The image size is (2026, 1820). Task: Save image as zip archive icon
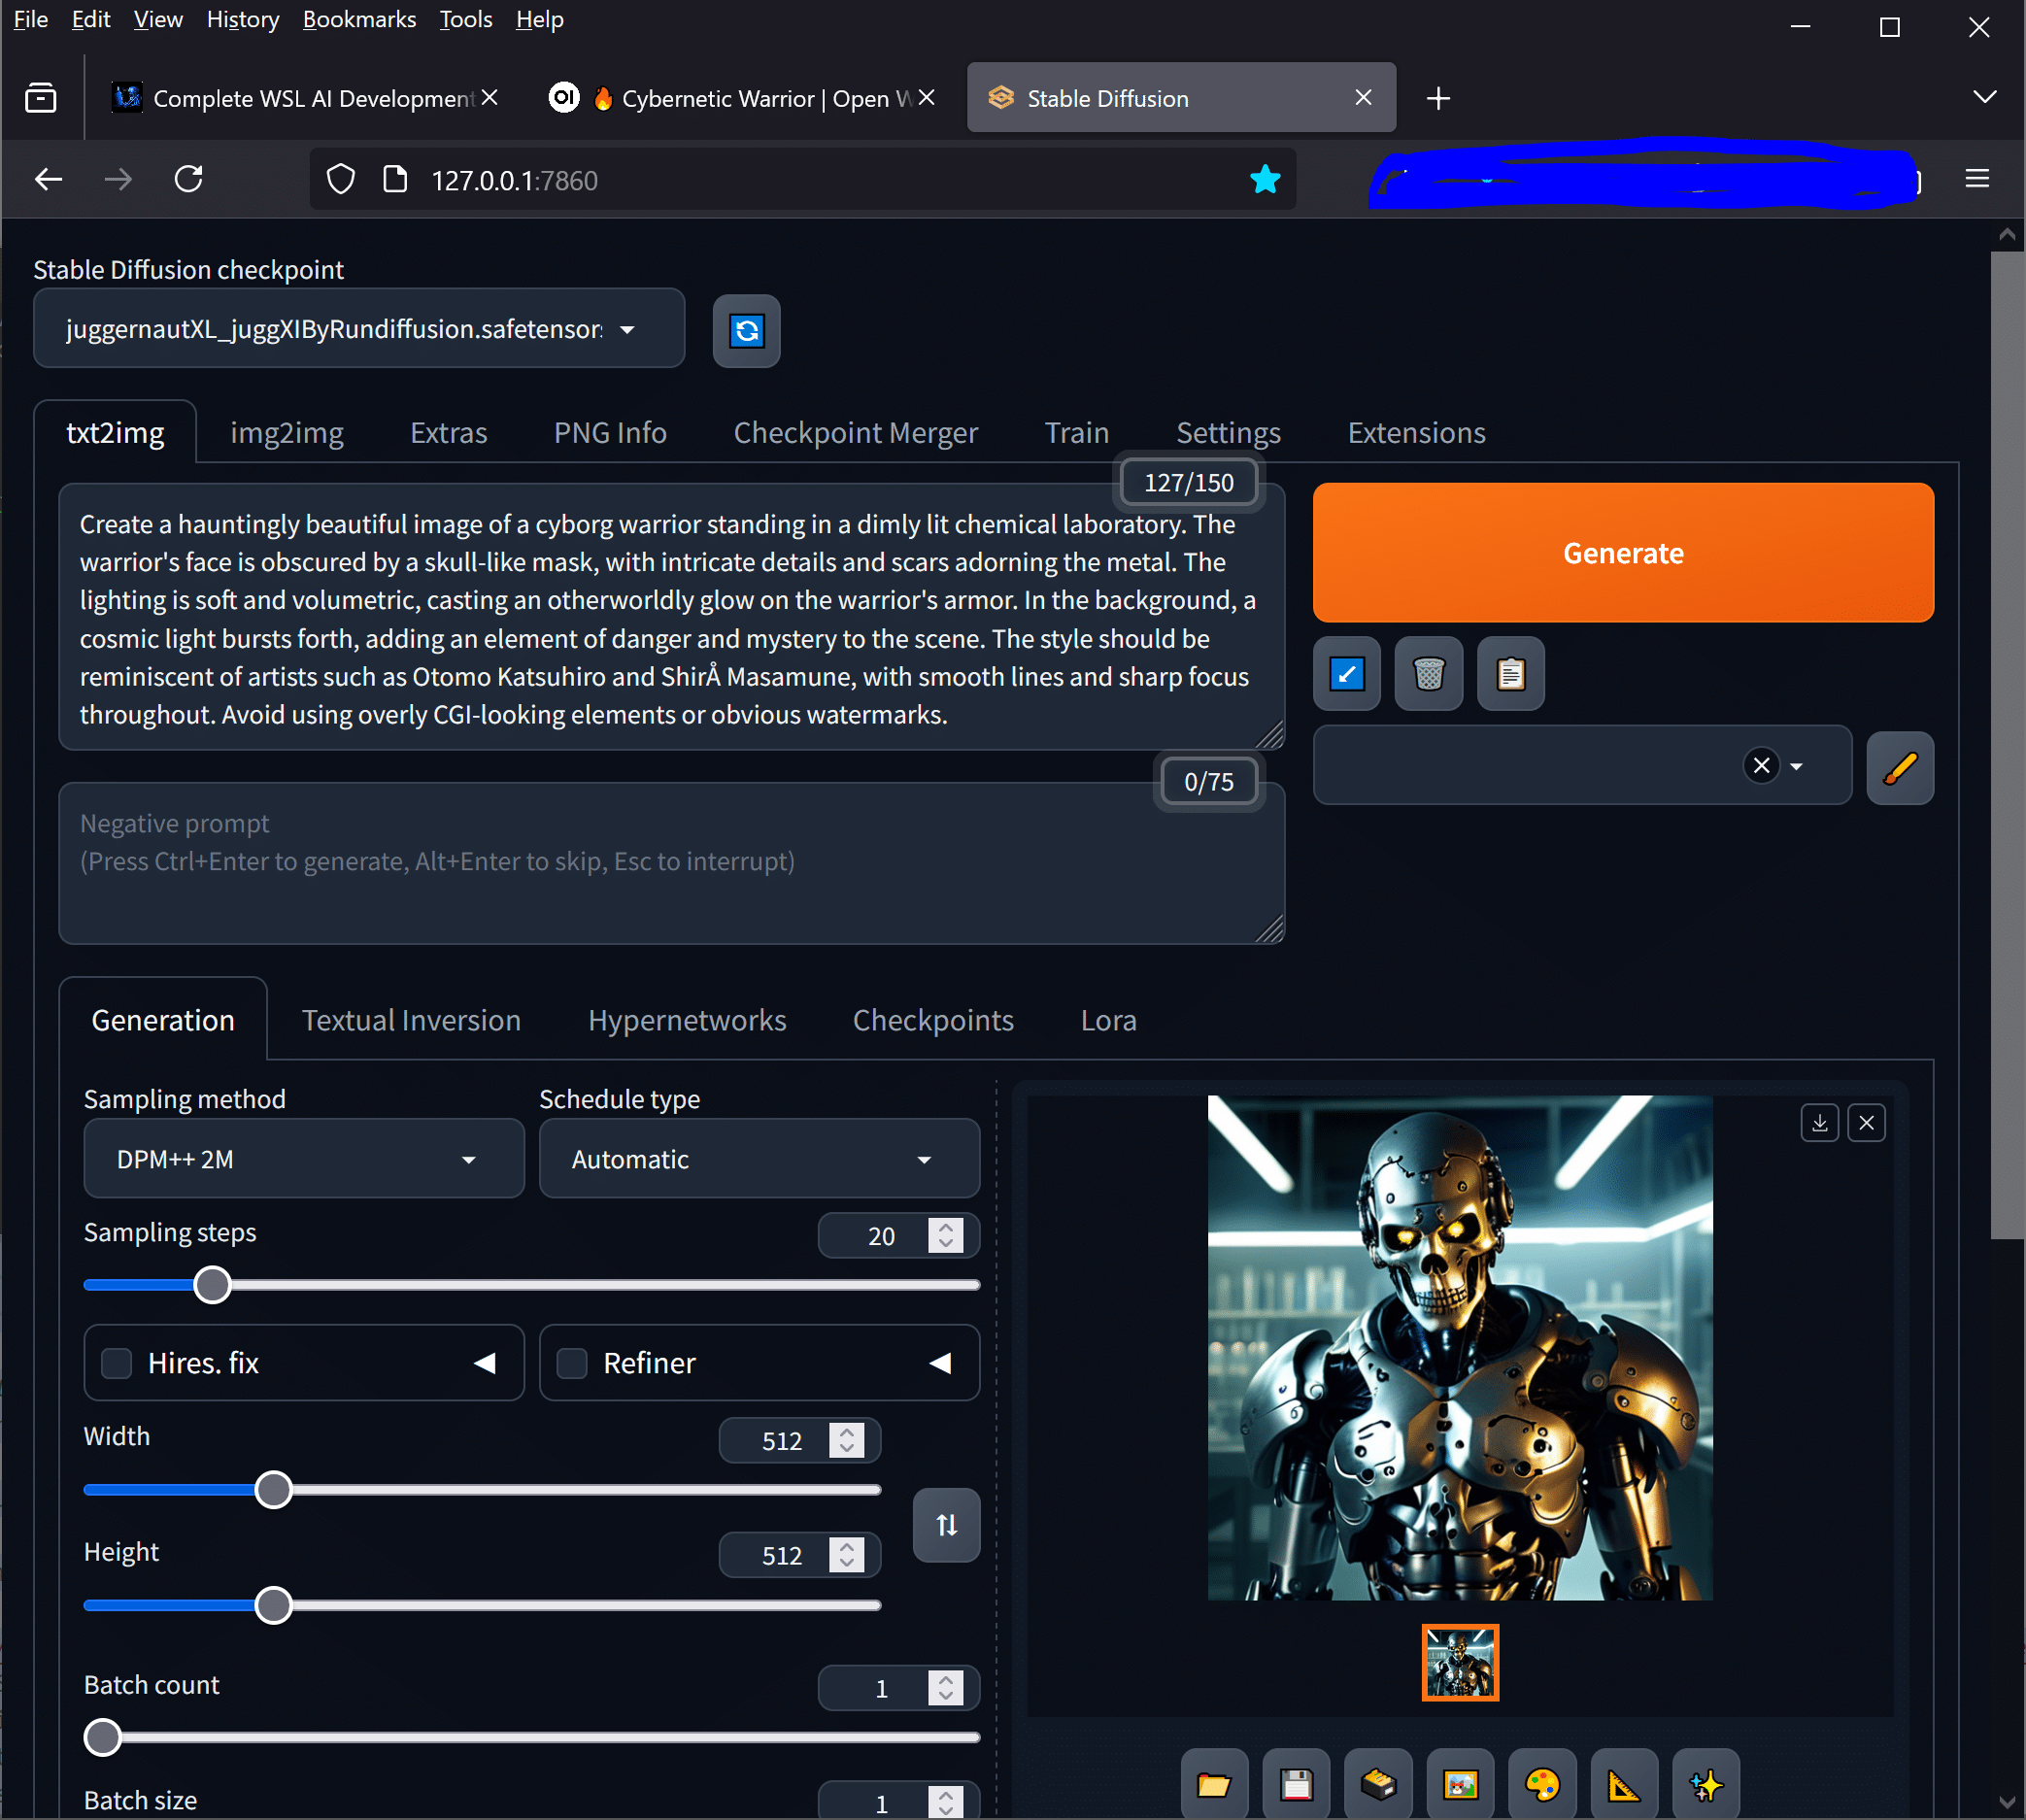(x=1378, y=1784)
